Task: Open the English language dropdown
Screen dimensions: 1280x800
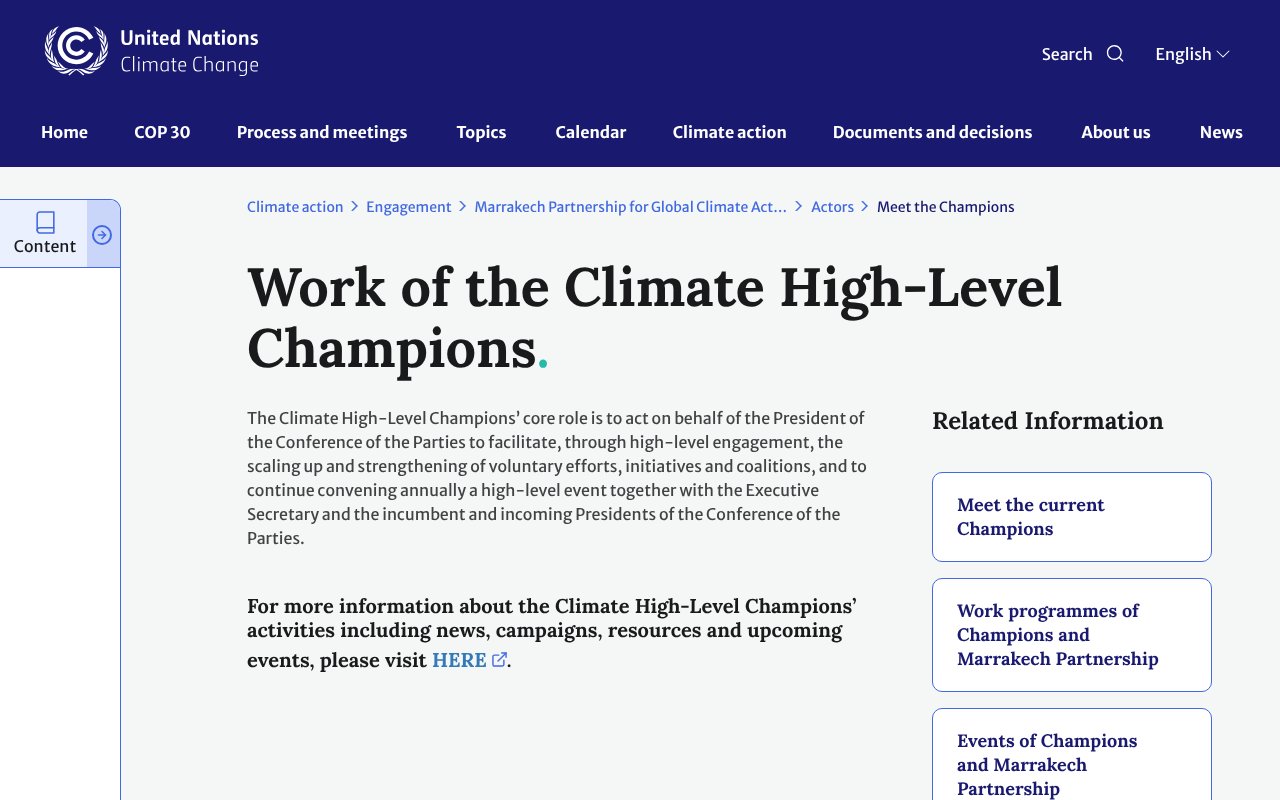Action: point(1192,54)
